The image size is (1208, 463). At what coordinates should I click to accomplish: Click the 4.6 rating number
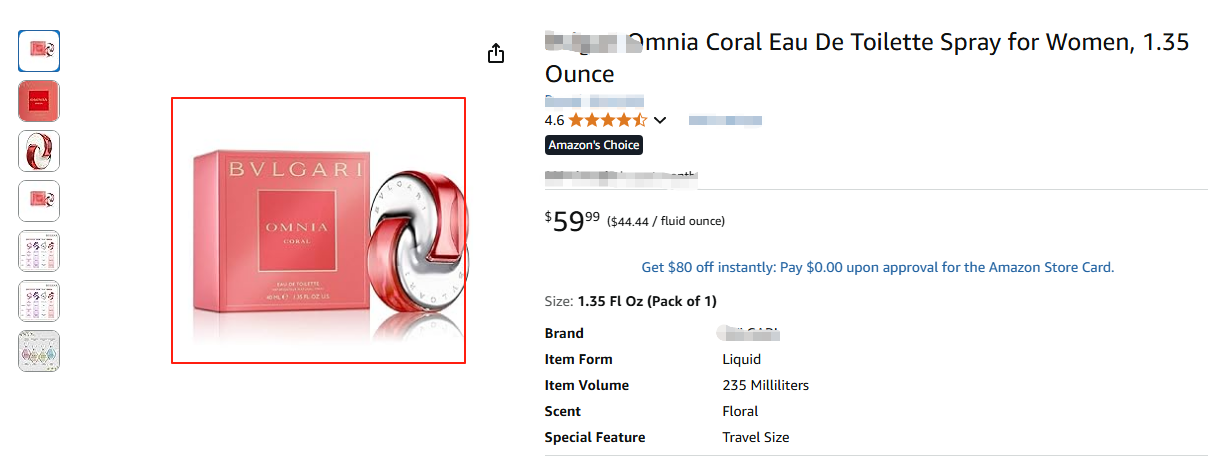pos(554,121)
